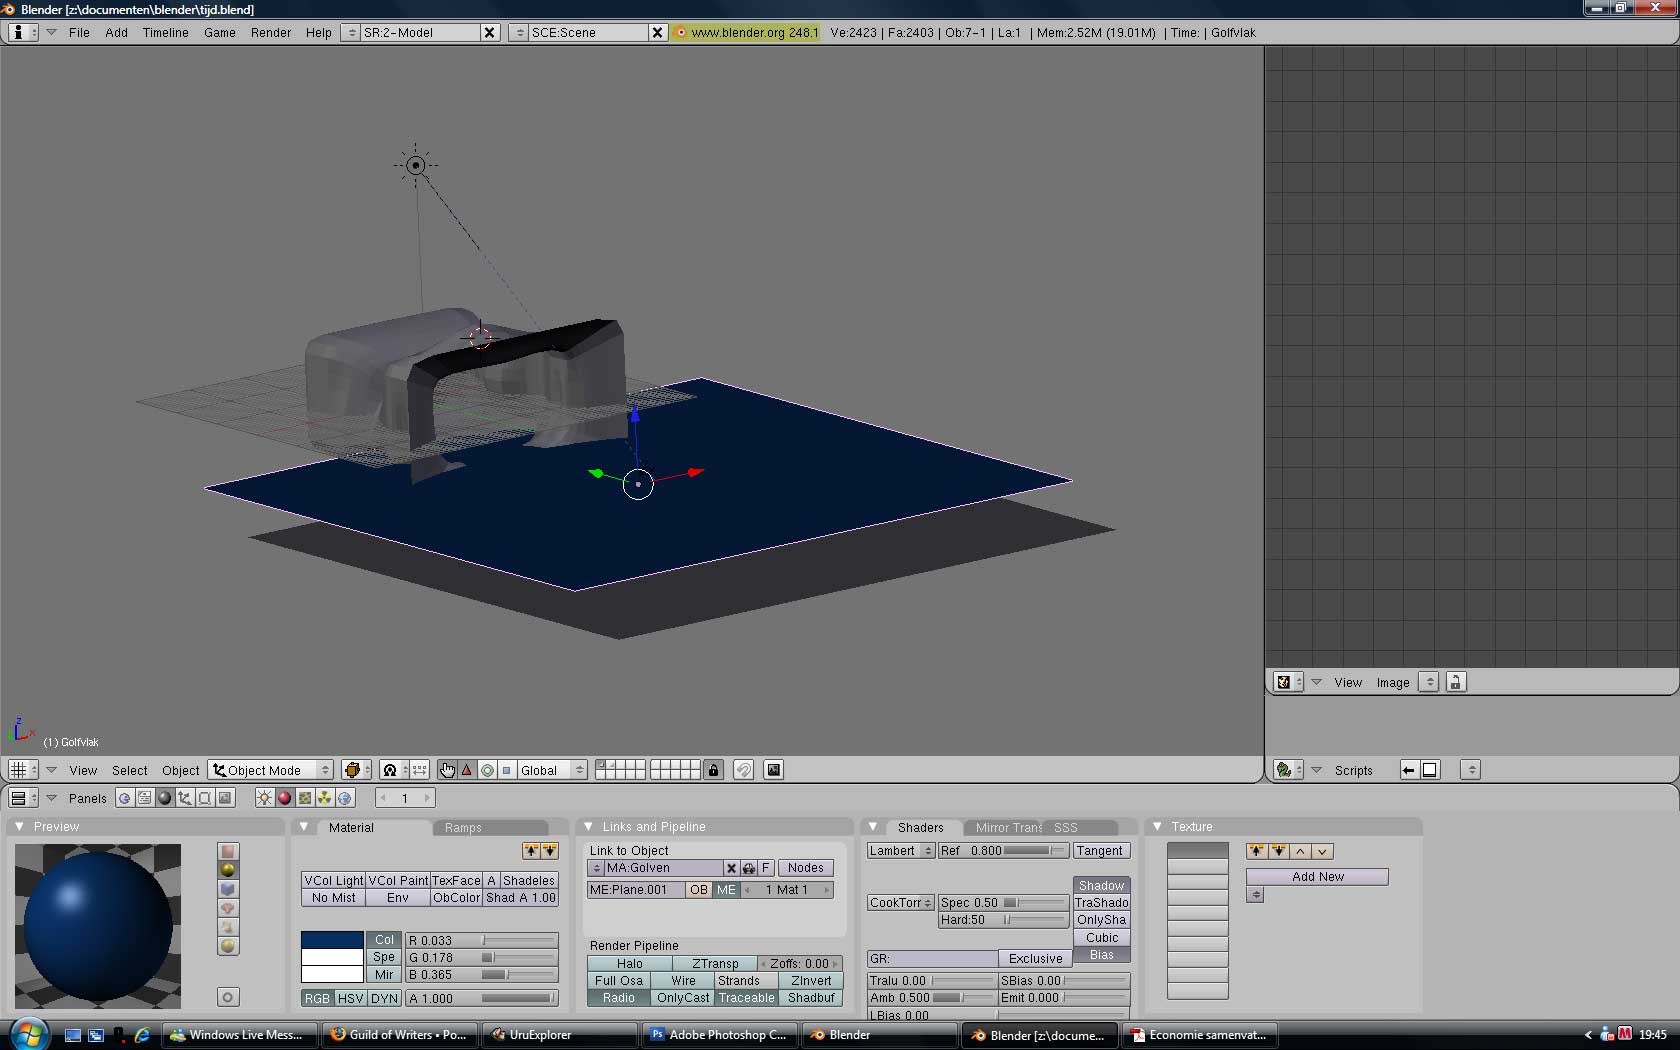Select the Shading context sphere icon
This screenshot has width=1680, height=1050.
pos(165,798)
